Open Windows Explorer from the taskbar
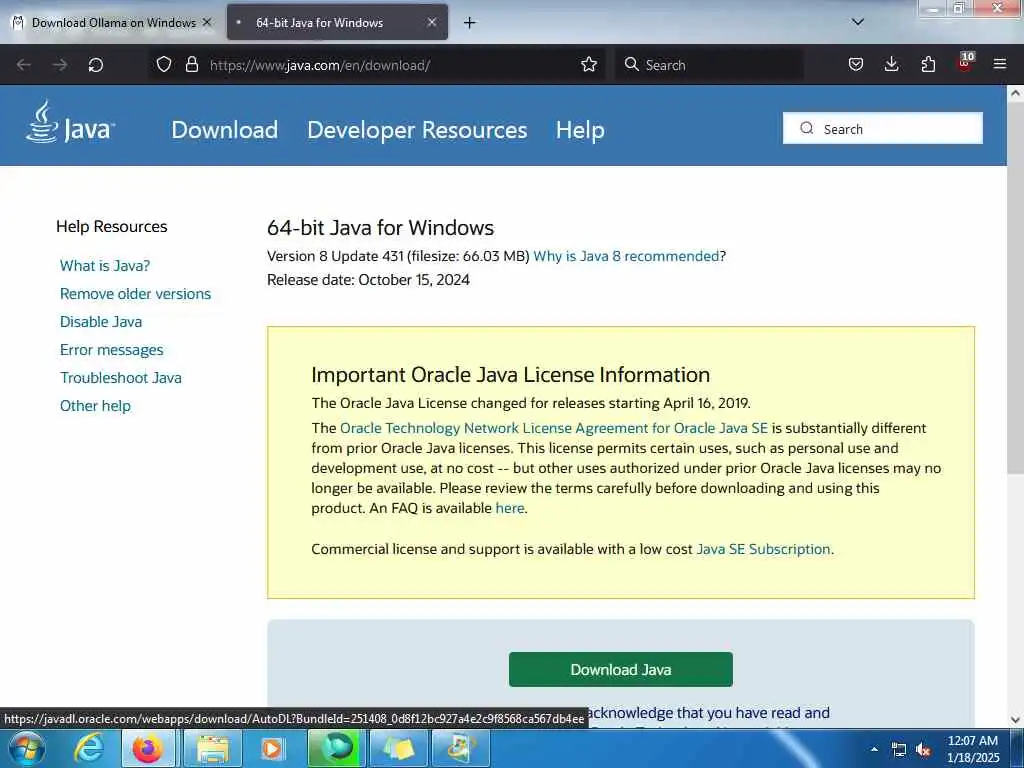 [212, 748]
